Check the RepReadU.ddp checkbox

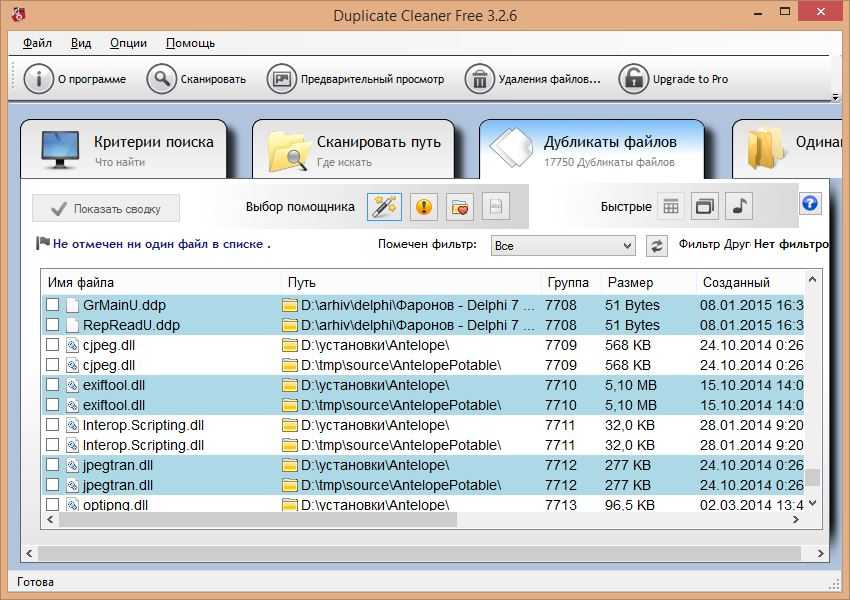pos(53,325)
